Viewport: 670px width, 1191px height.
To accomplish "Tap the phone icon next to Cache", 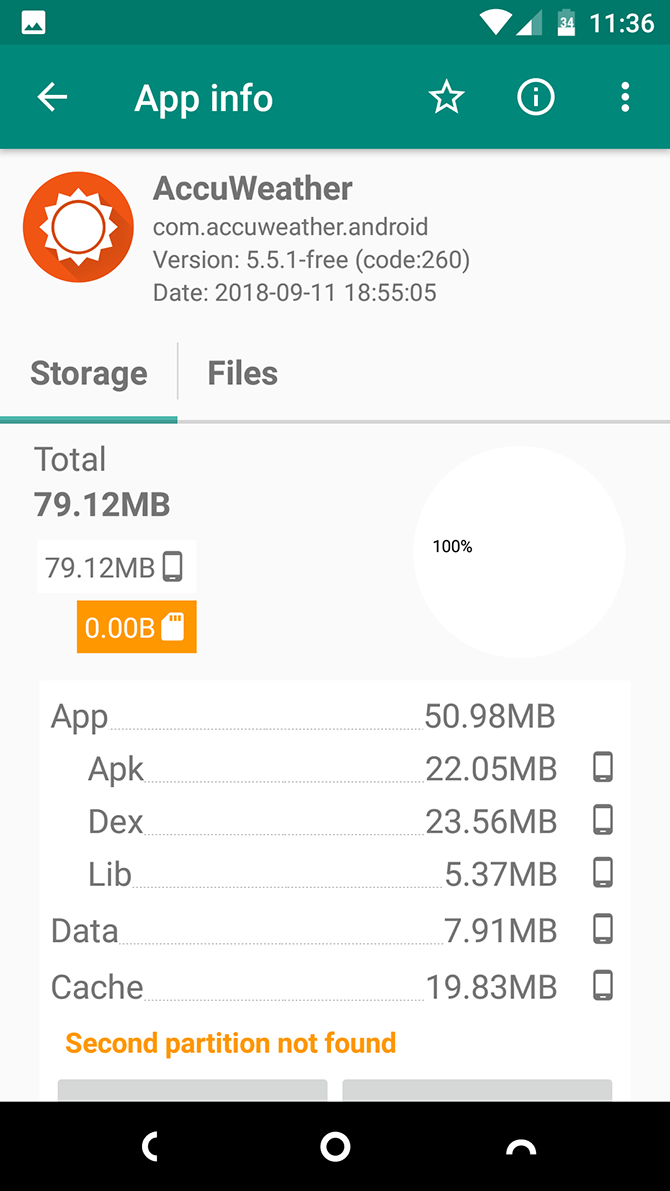I will (x=604, y=986).
